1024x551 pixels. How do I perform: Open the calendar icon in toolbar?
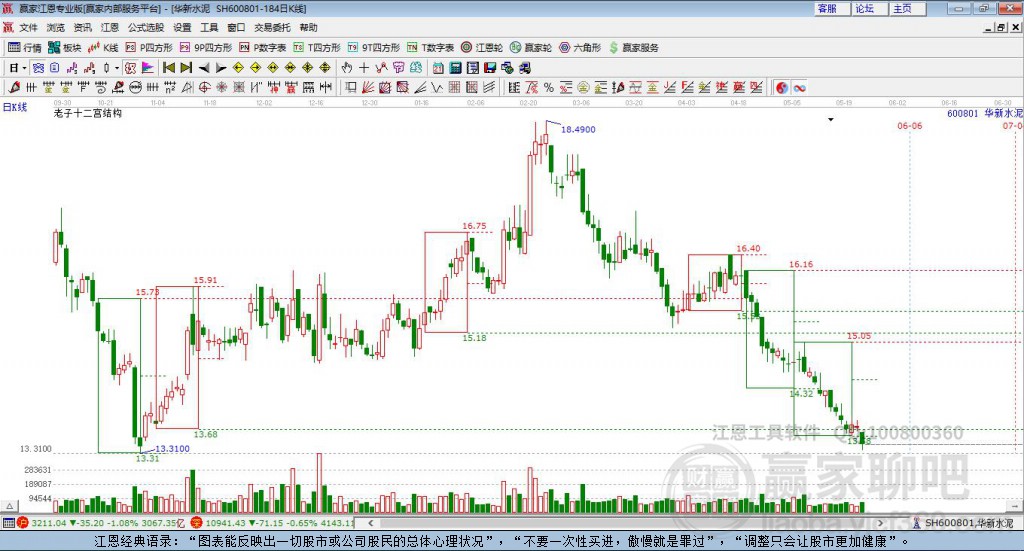[x=438, y=68]
